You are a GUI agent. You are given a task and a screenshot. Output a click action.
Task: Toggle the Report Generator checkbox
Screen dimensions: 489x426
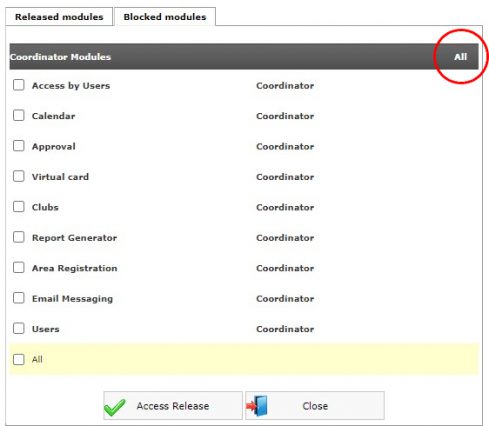[x=19, y=237]
